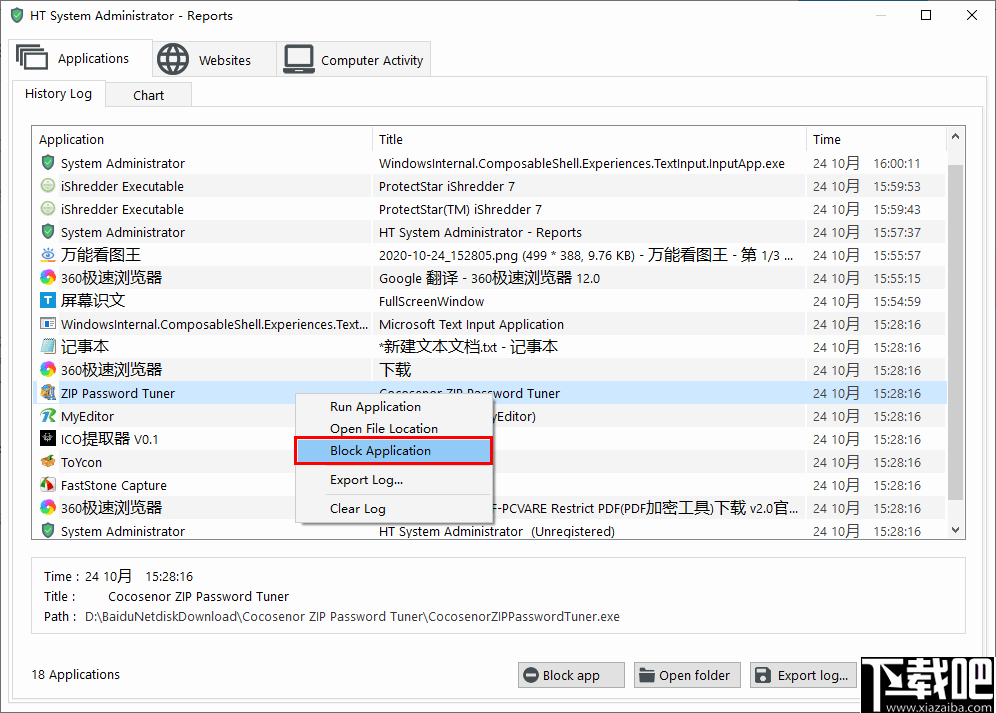Click the Open folder button
The height and width of the screenshot is (713, 996).
(x=687, y=675)
